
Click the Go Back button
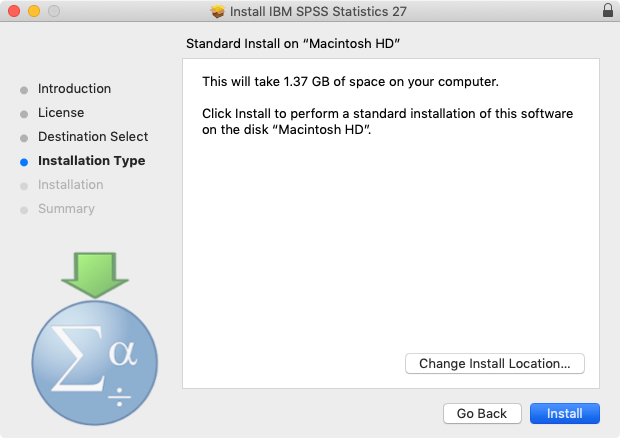[x=482, y=413]
